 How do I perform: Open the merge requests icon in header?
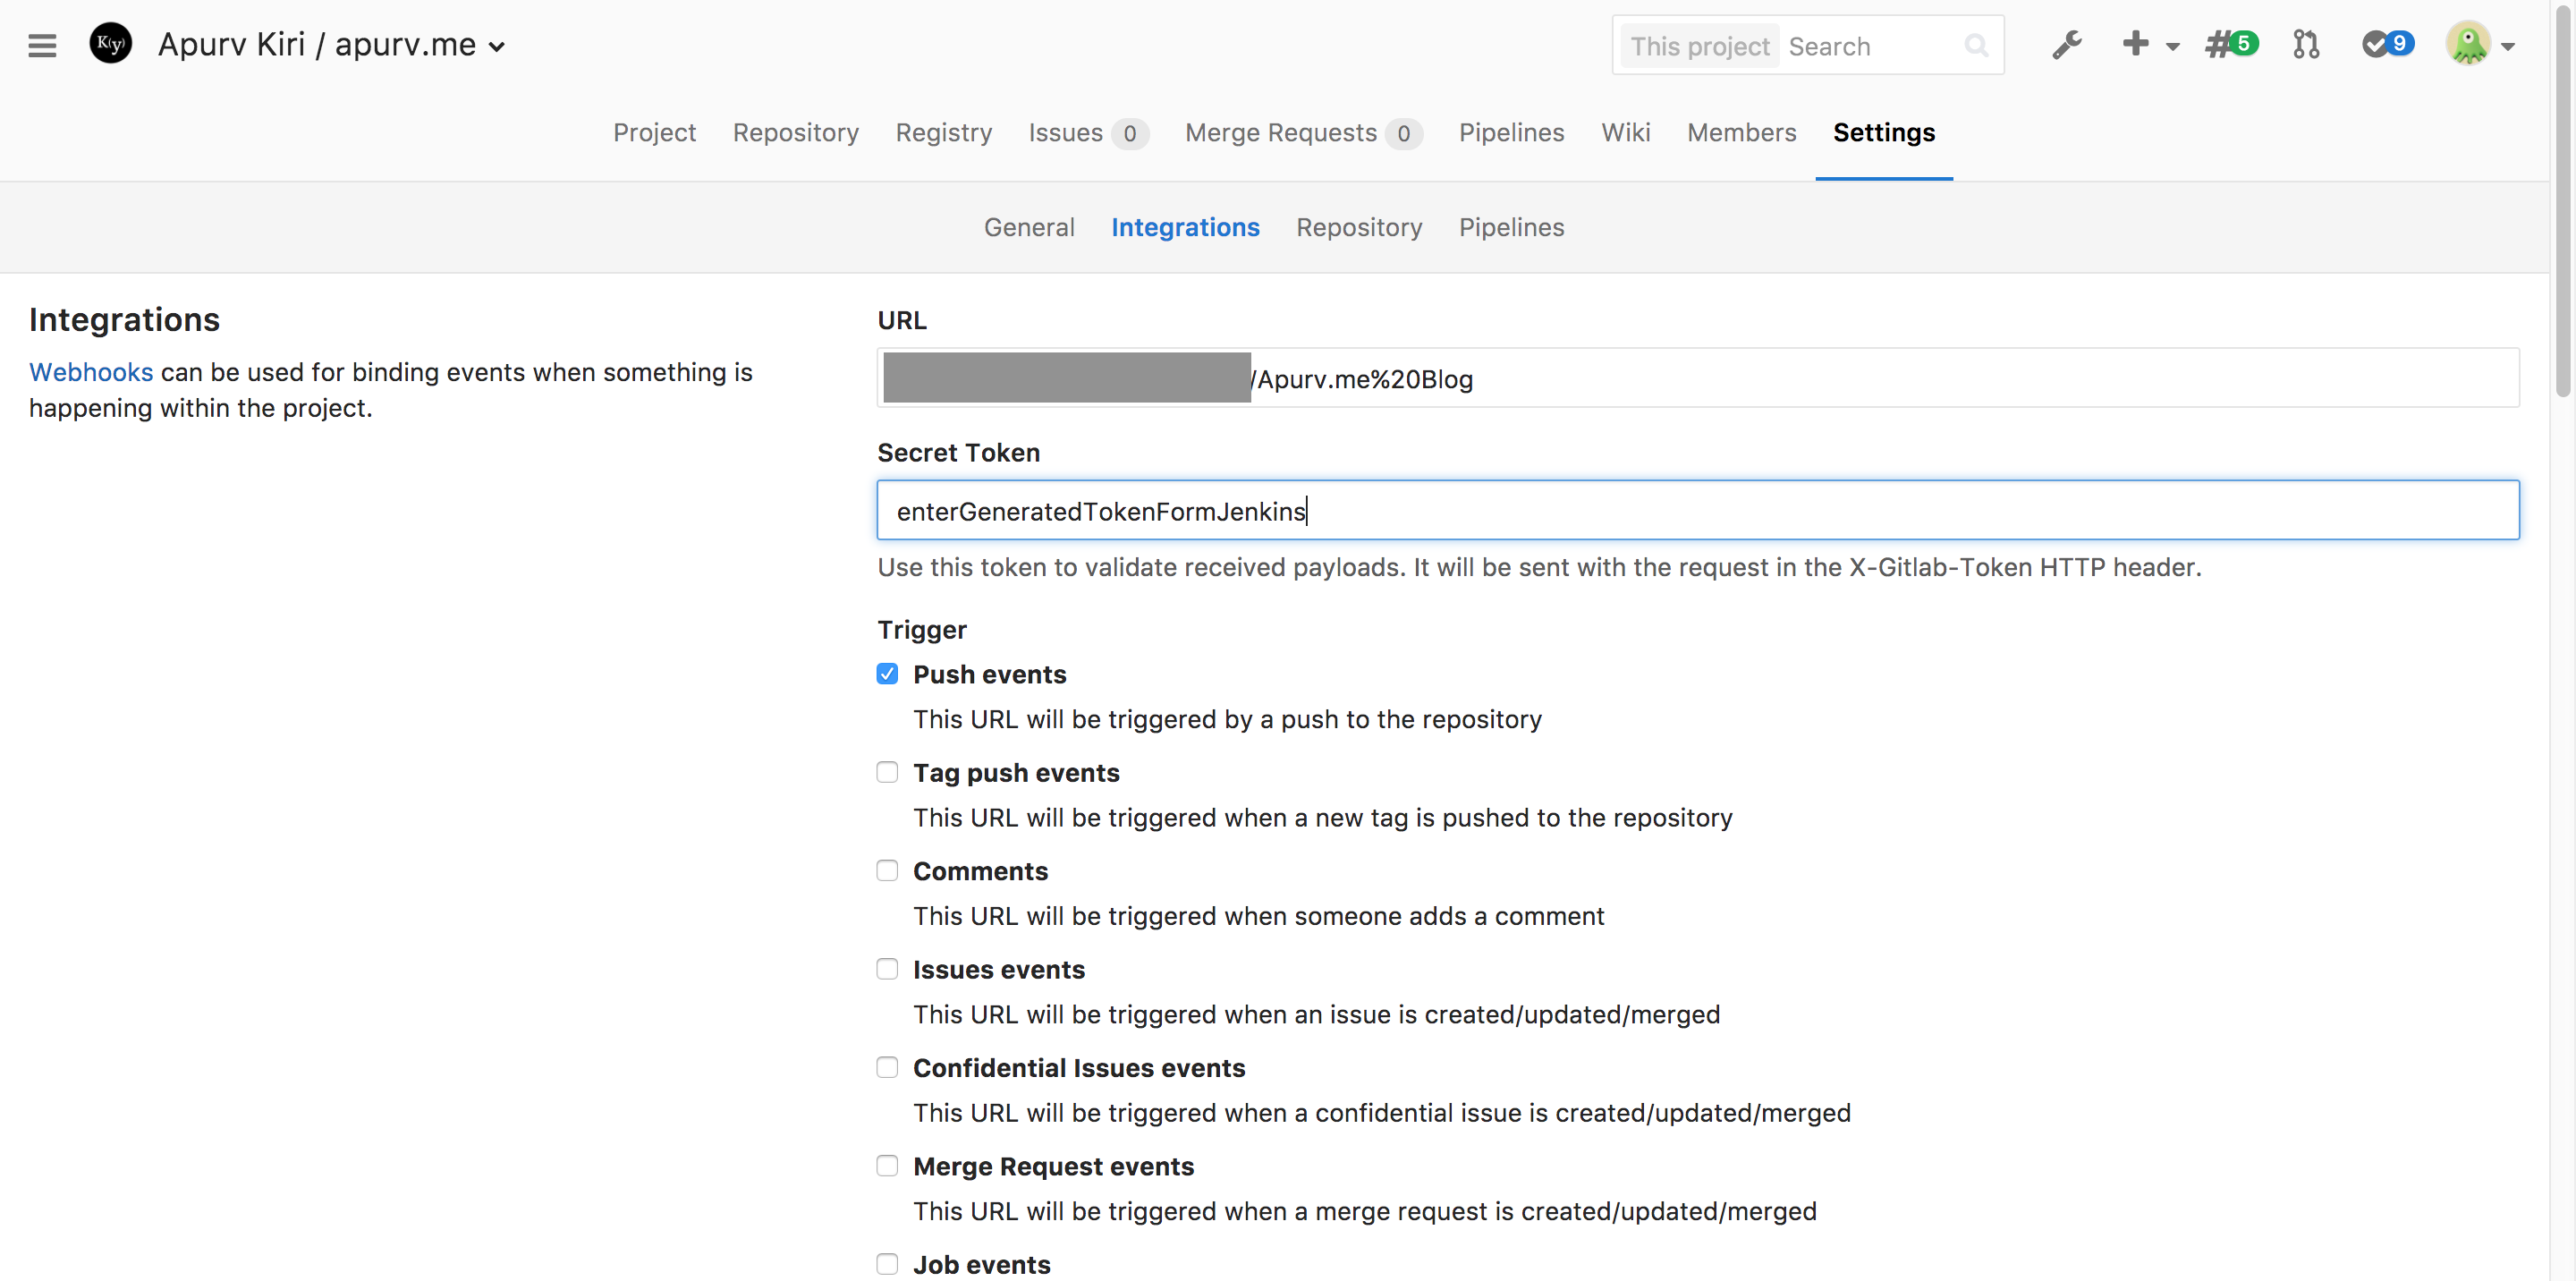[2306, 45]
